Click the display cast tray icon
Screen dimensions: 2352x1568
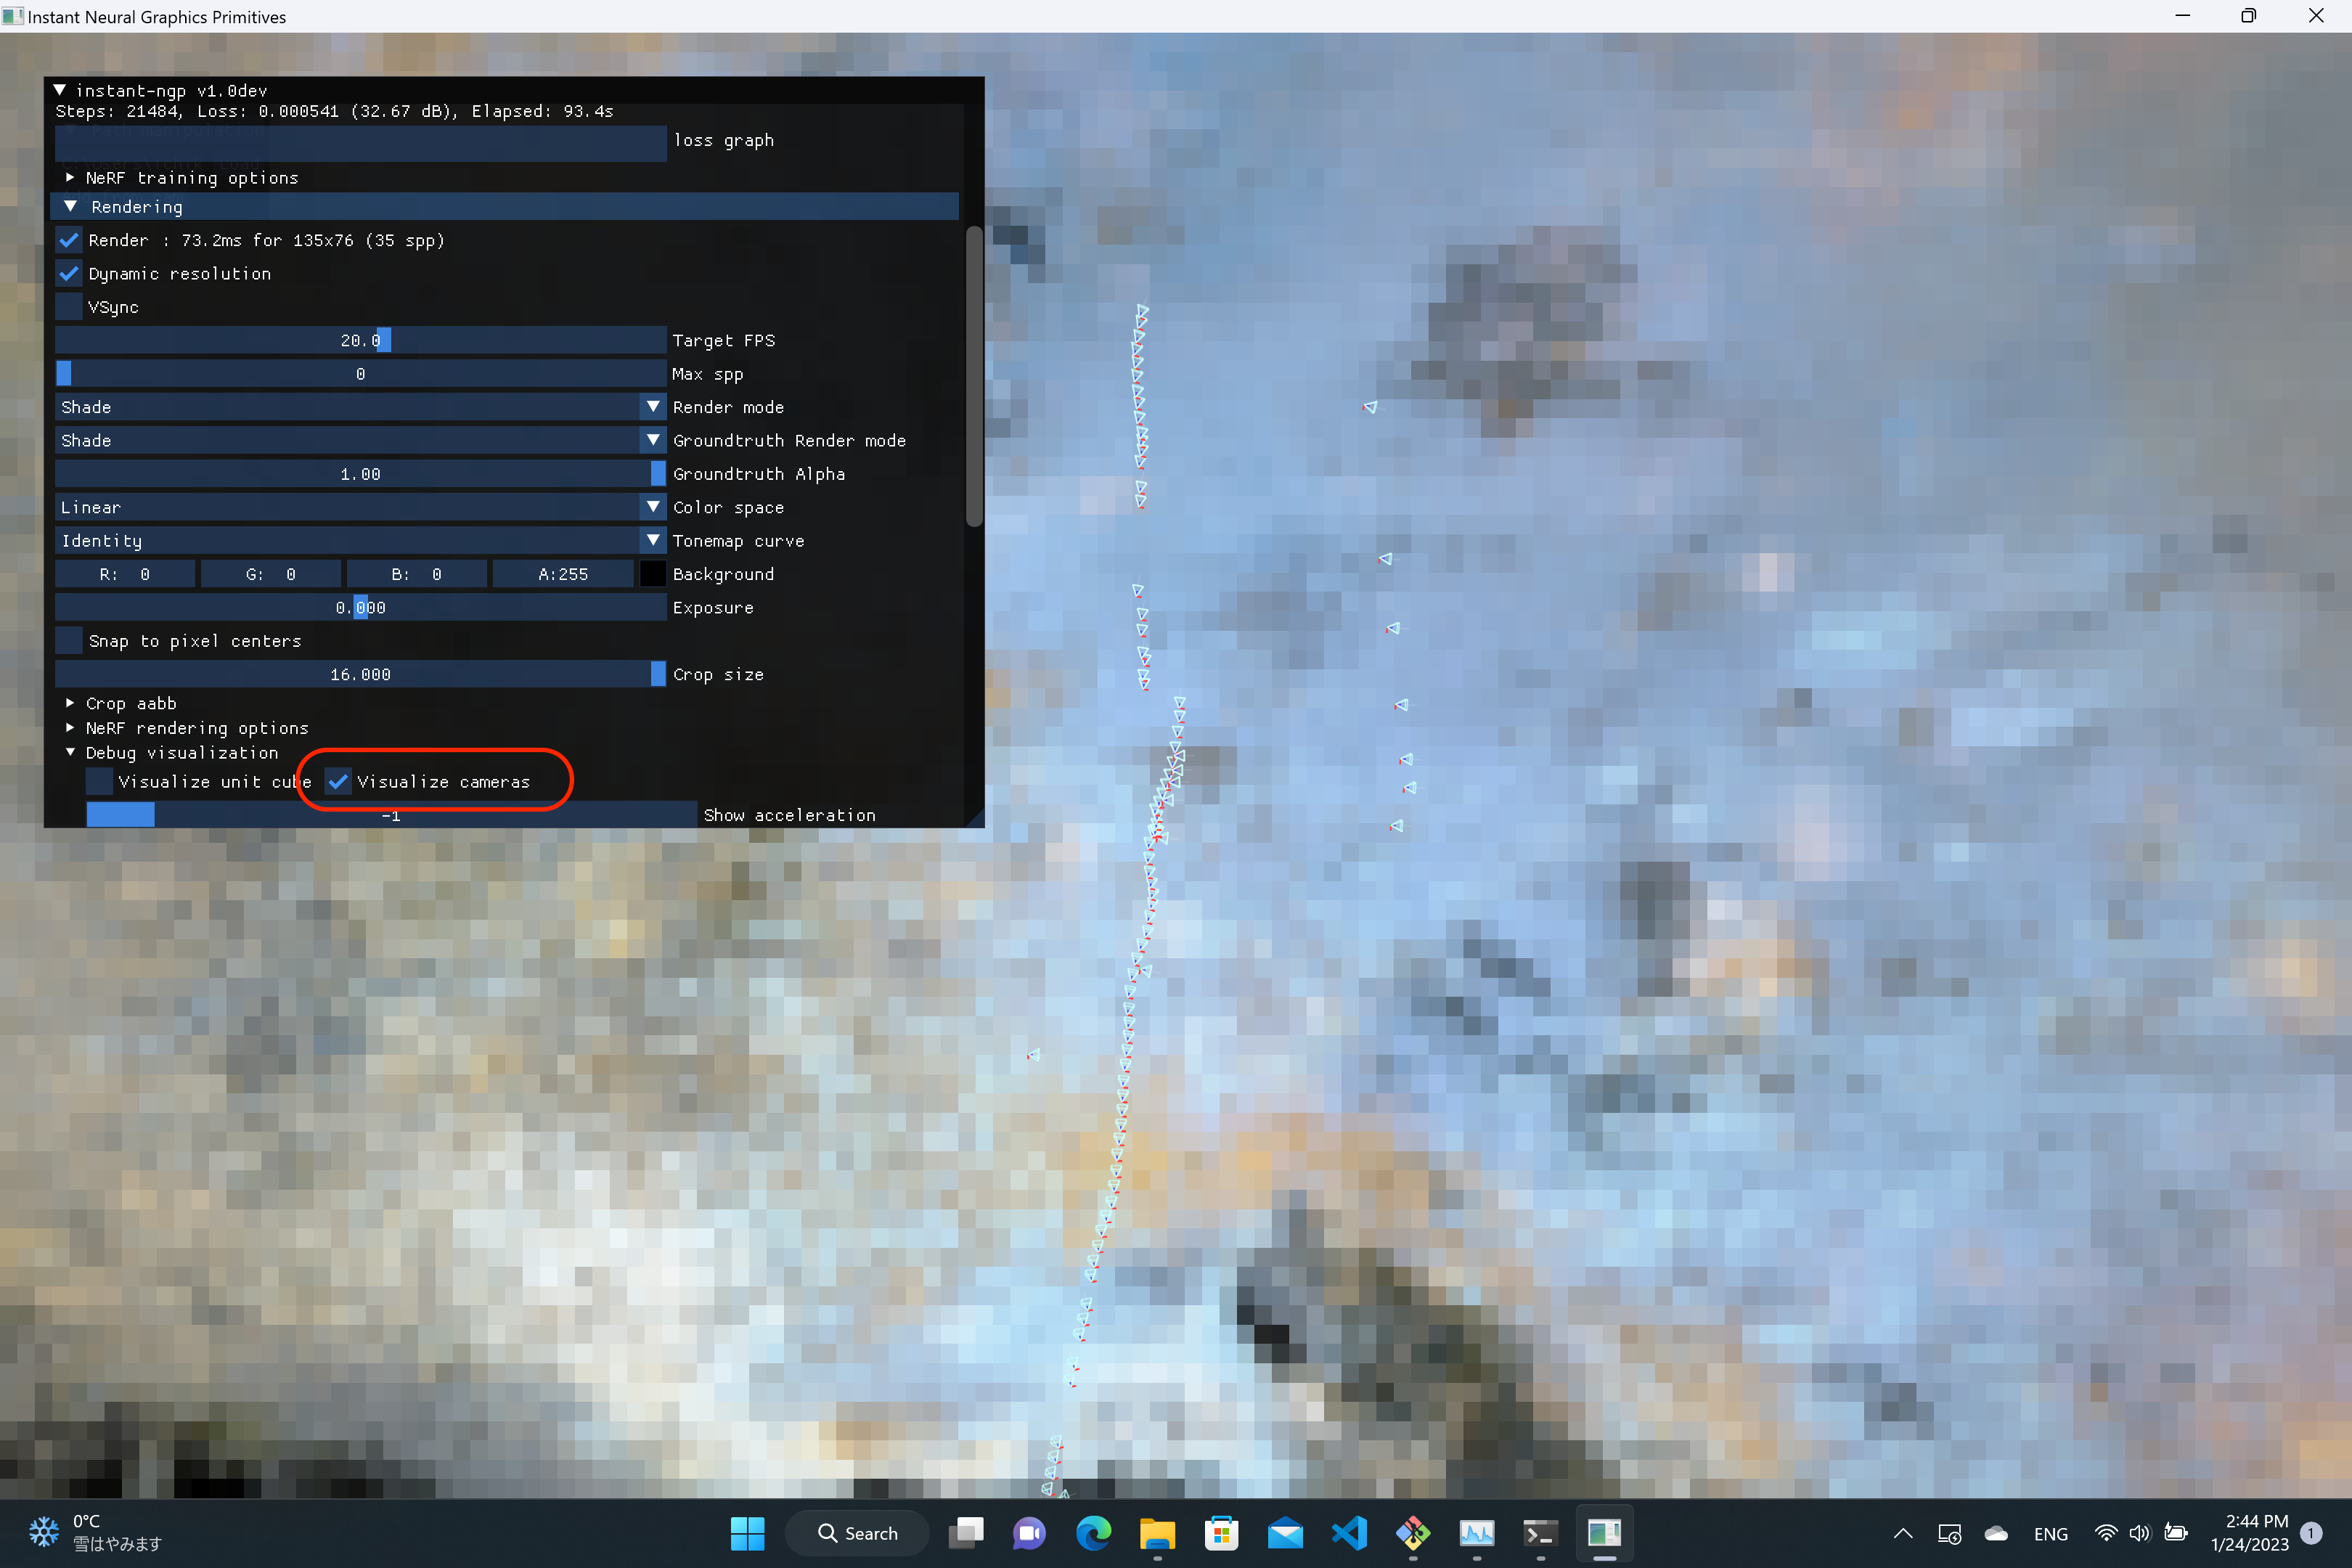(x=1949, y=1533)
